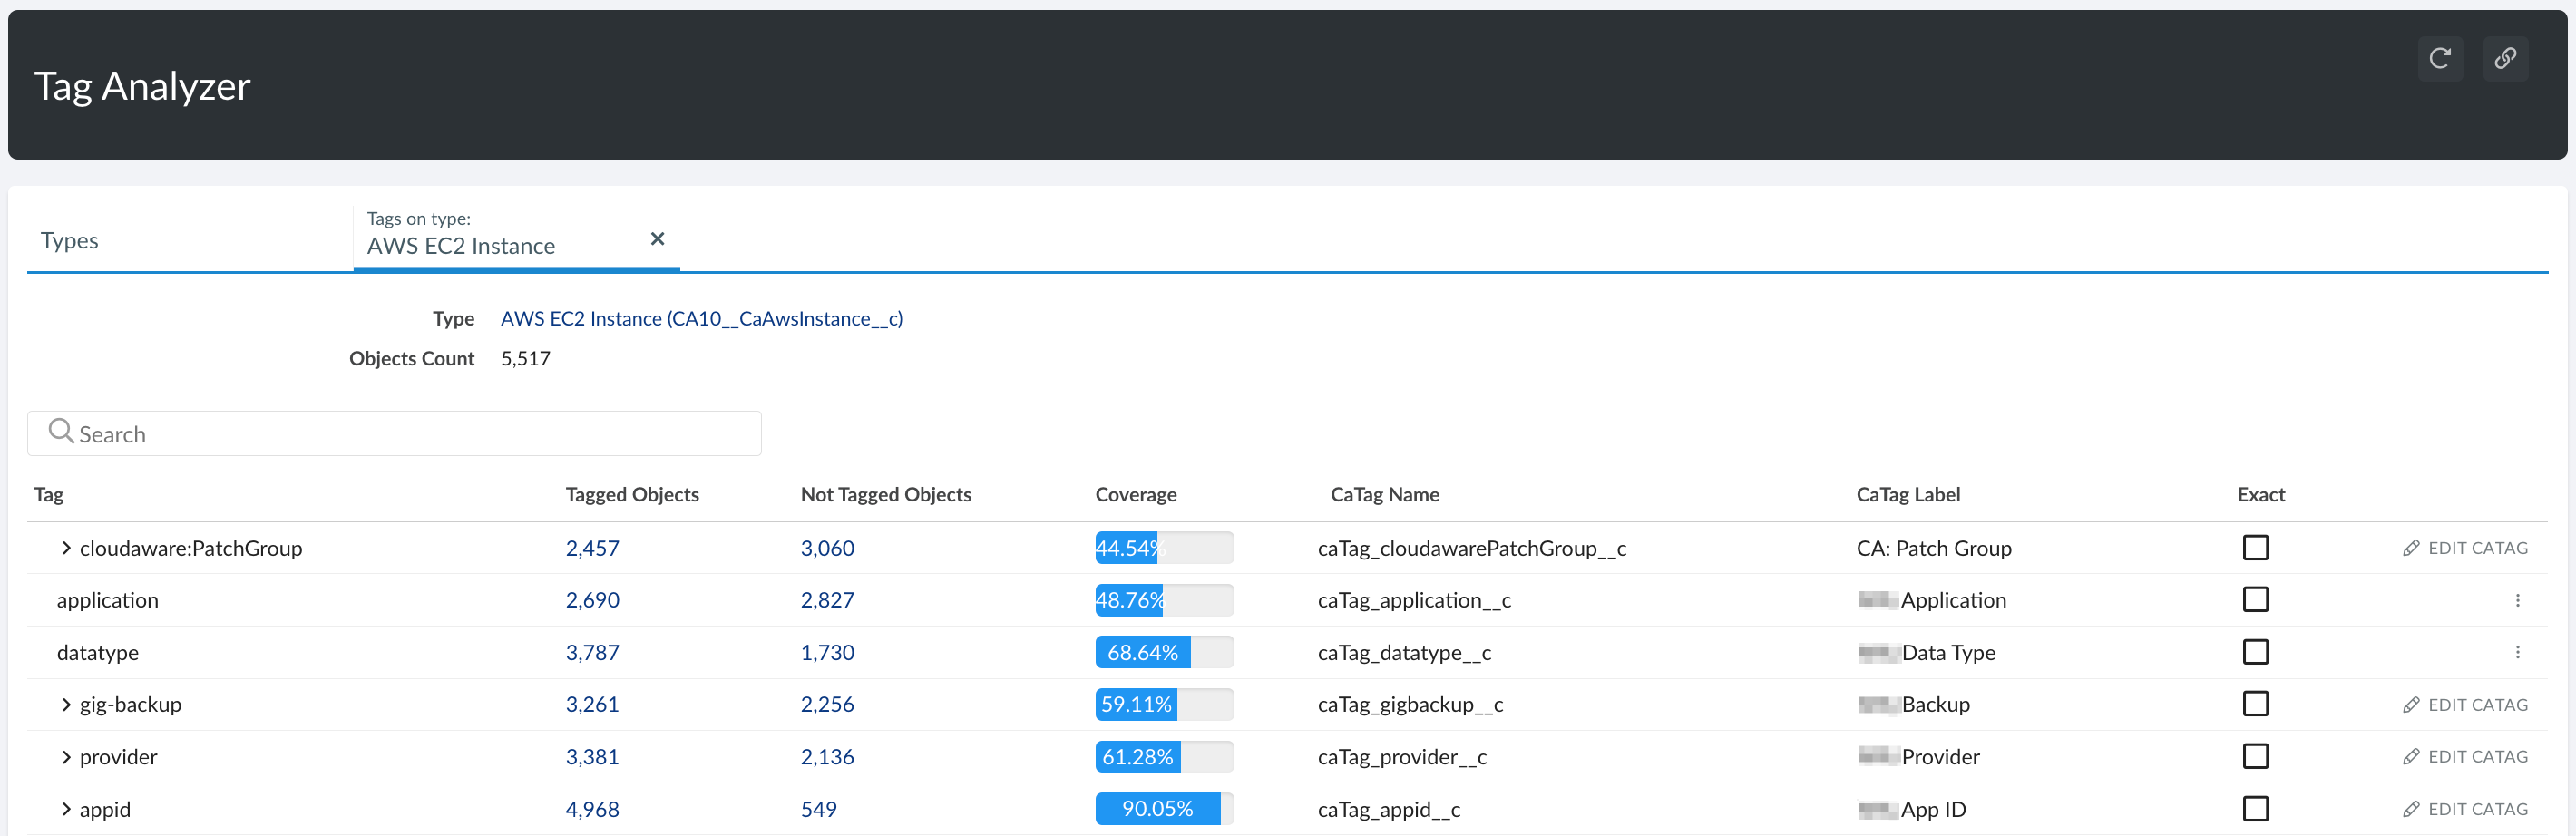Click the refresh icon in header

2440,58
